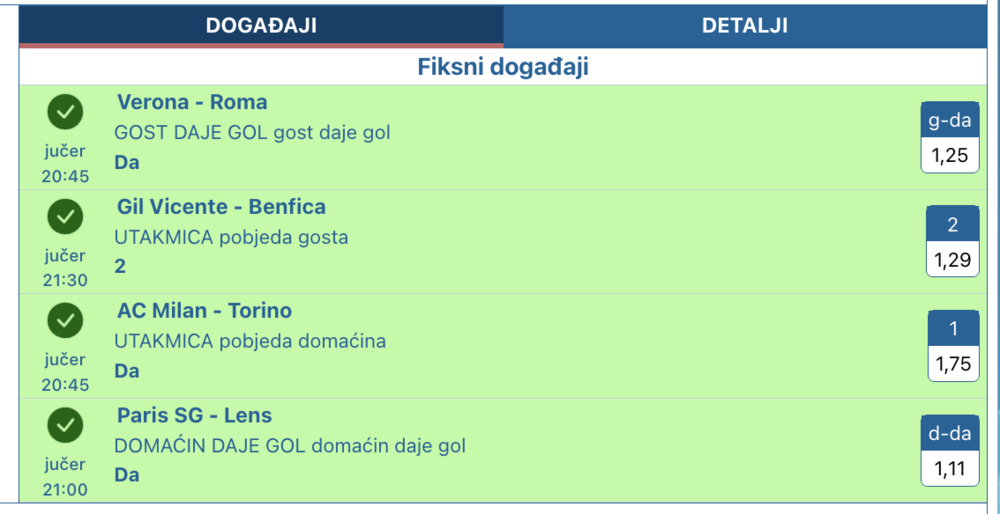The image size is (1000, 514).
Task: Switch to the DOGAĐAJI tab
Action: pos(261,26)
